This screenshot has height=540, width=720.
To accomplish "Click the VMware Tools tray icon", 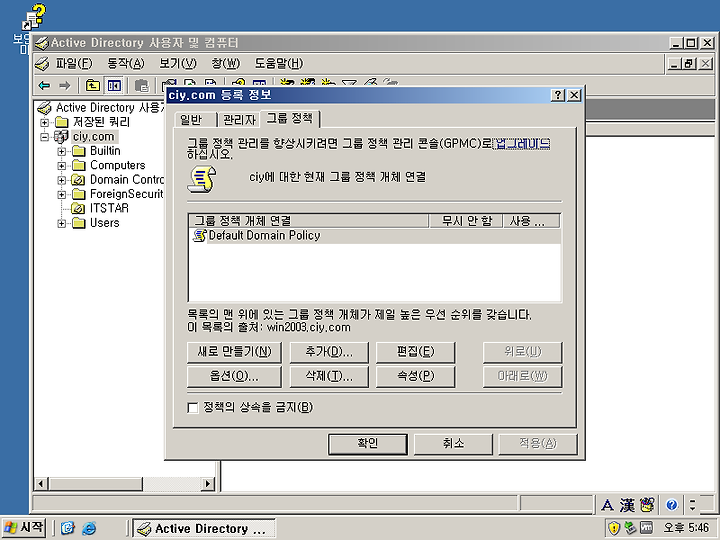I will (x=647, y=528).
